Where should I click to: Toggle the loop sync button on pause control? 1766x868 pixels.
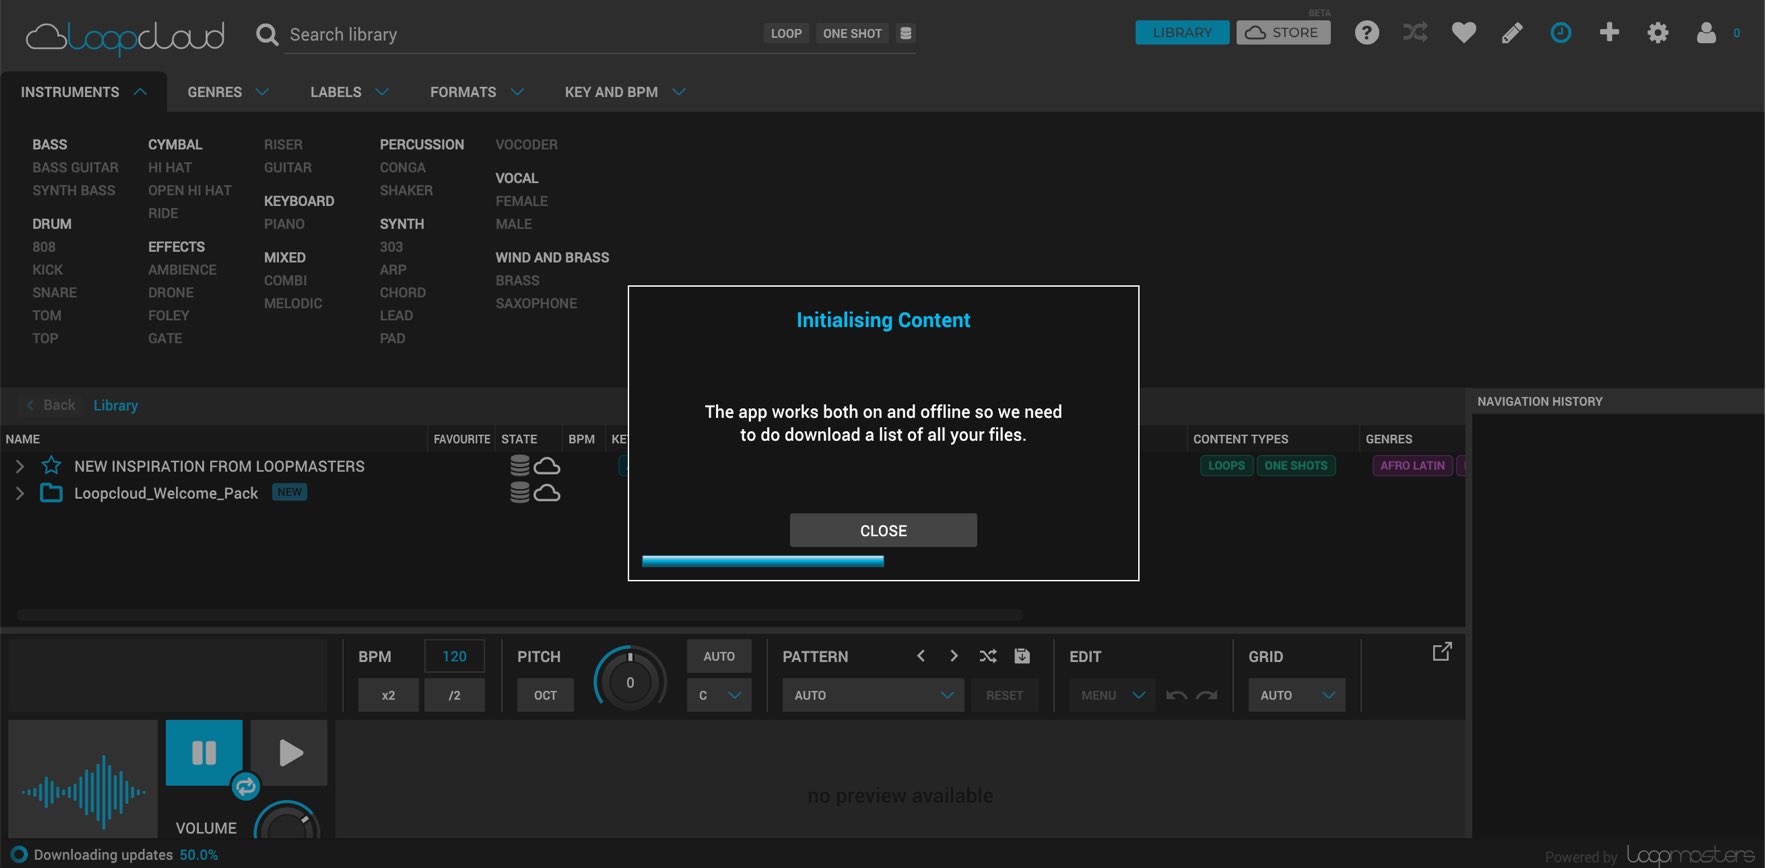click(x=245, y=787)
